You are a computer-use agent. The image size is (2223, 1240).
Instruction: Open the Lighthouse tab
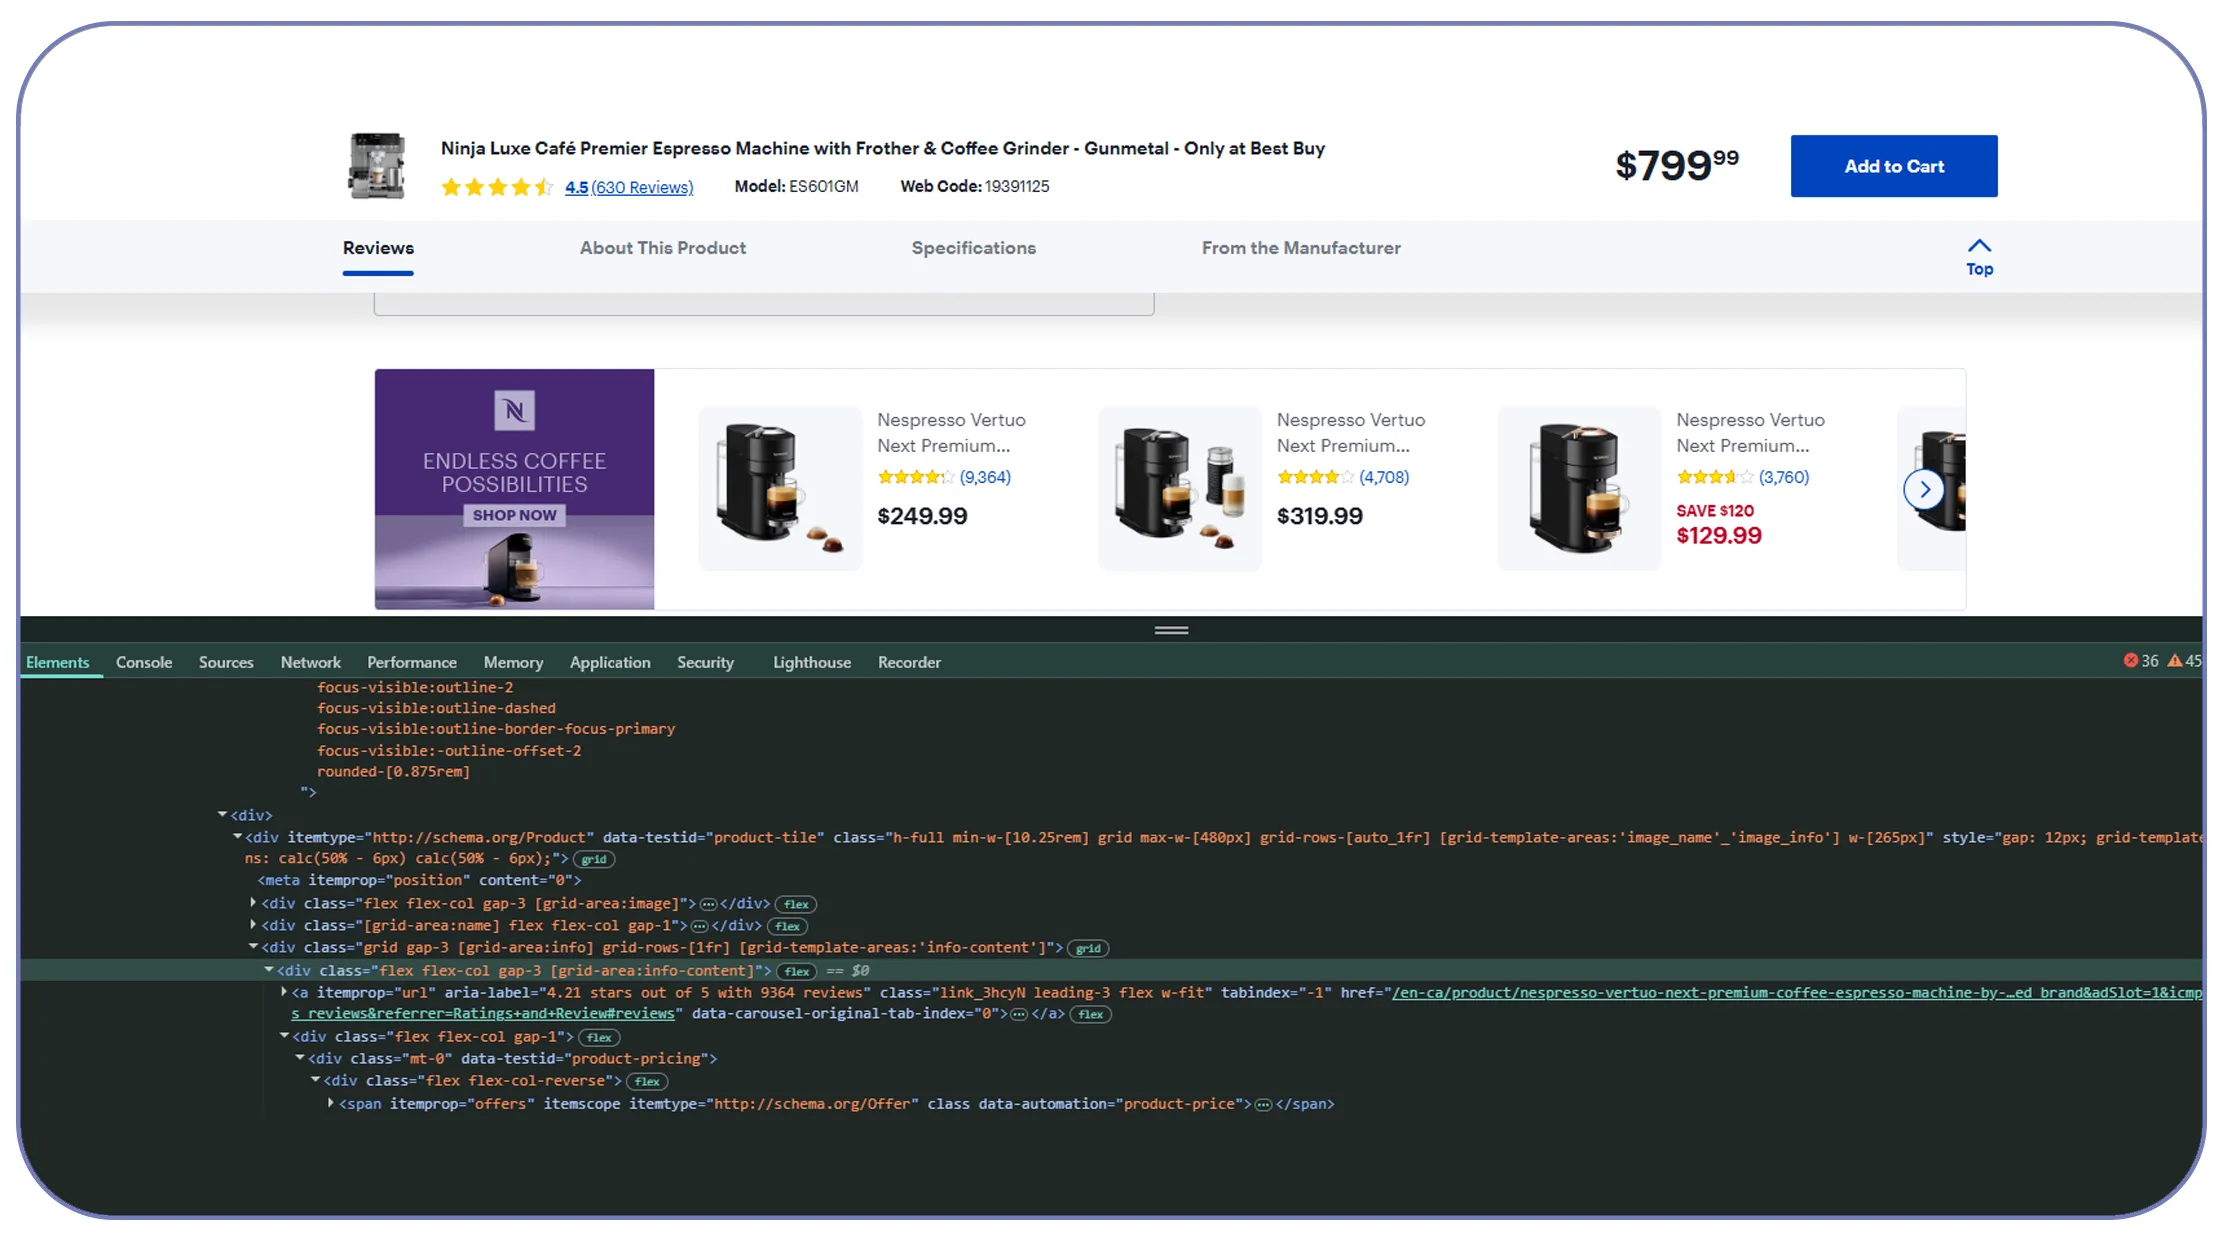(812, 662)
